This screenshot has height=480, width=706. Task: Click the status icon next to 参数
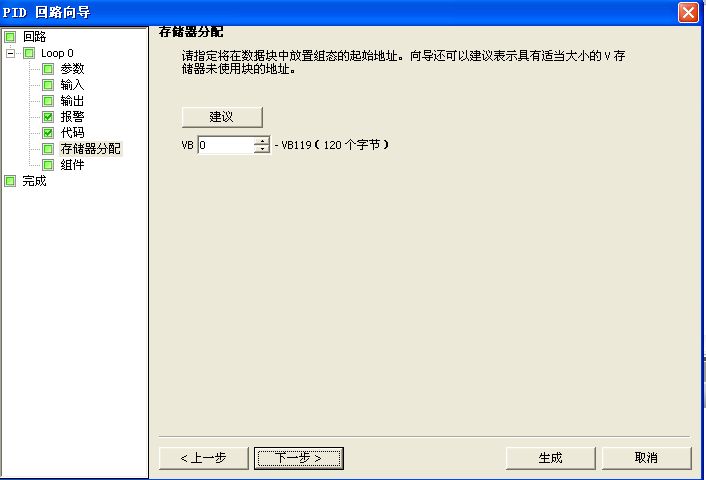48,69
